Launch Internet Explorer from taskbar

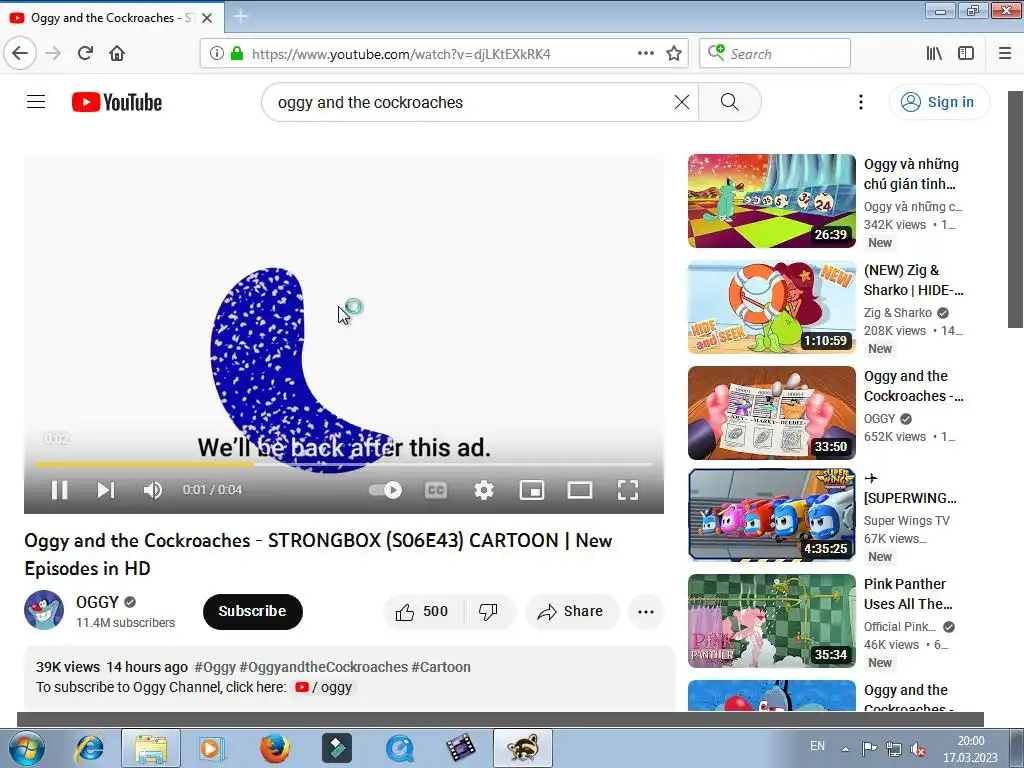pyautogui.click(x=89, y=748)
